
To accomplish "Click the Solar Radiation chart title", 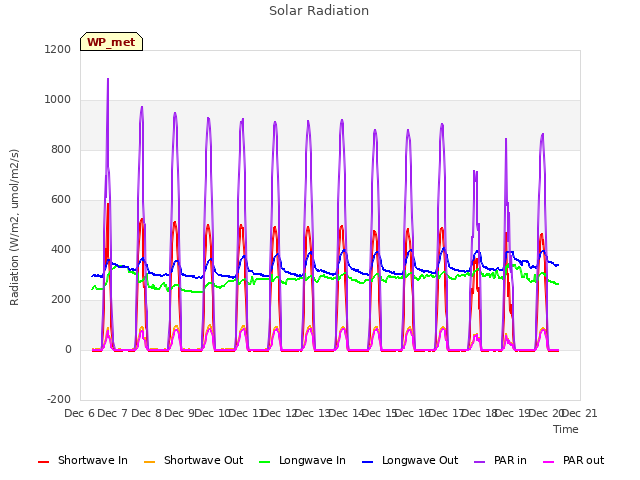I will tap(319, 11).
